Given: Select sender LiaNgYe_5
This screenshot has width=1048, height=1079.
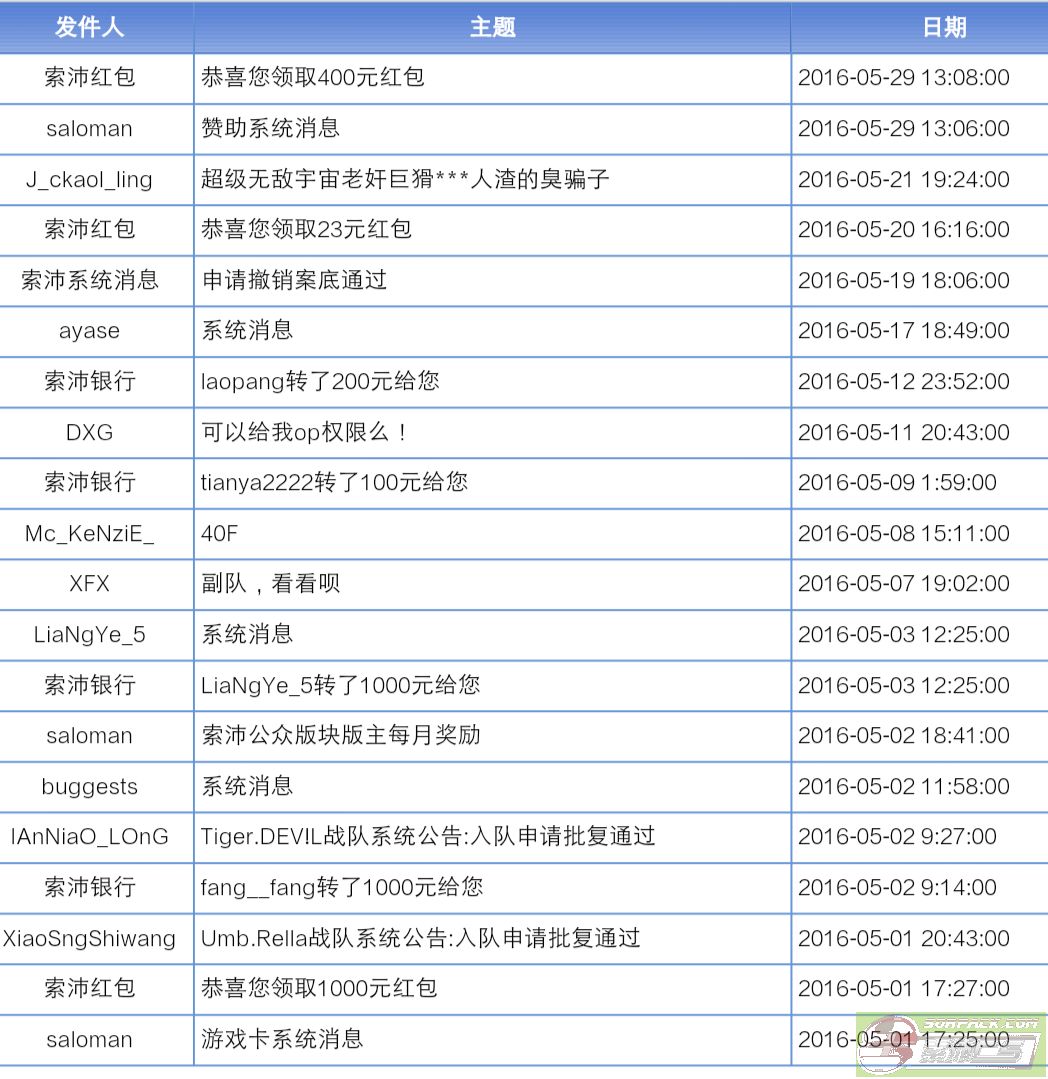Looking at the screenshot, I should (x=89, y=634).
